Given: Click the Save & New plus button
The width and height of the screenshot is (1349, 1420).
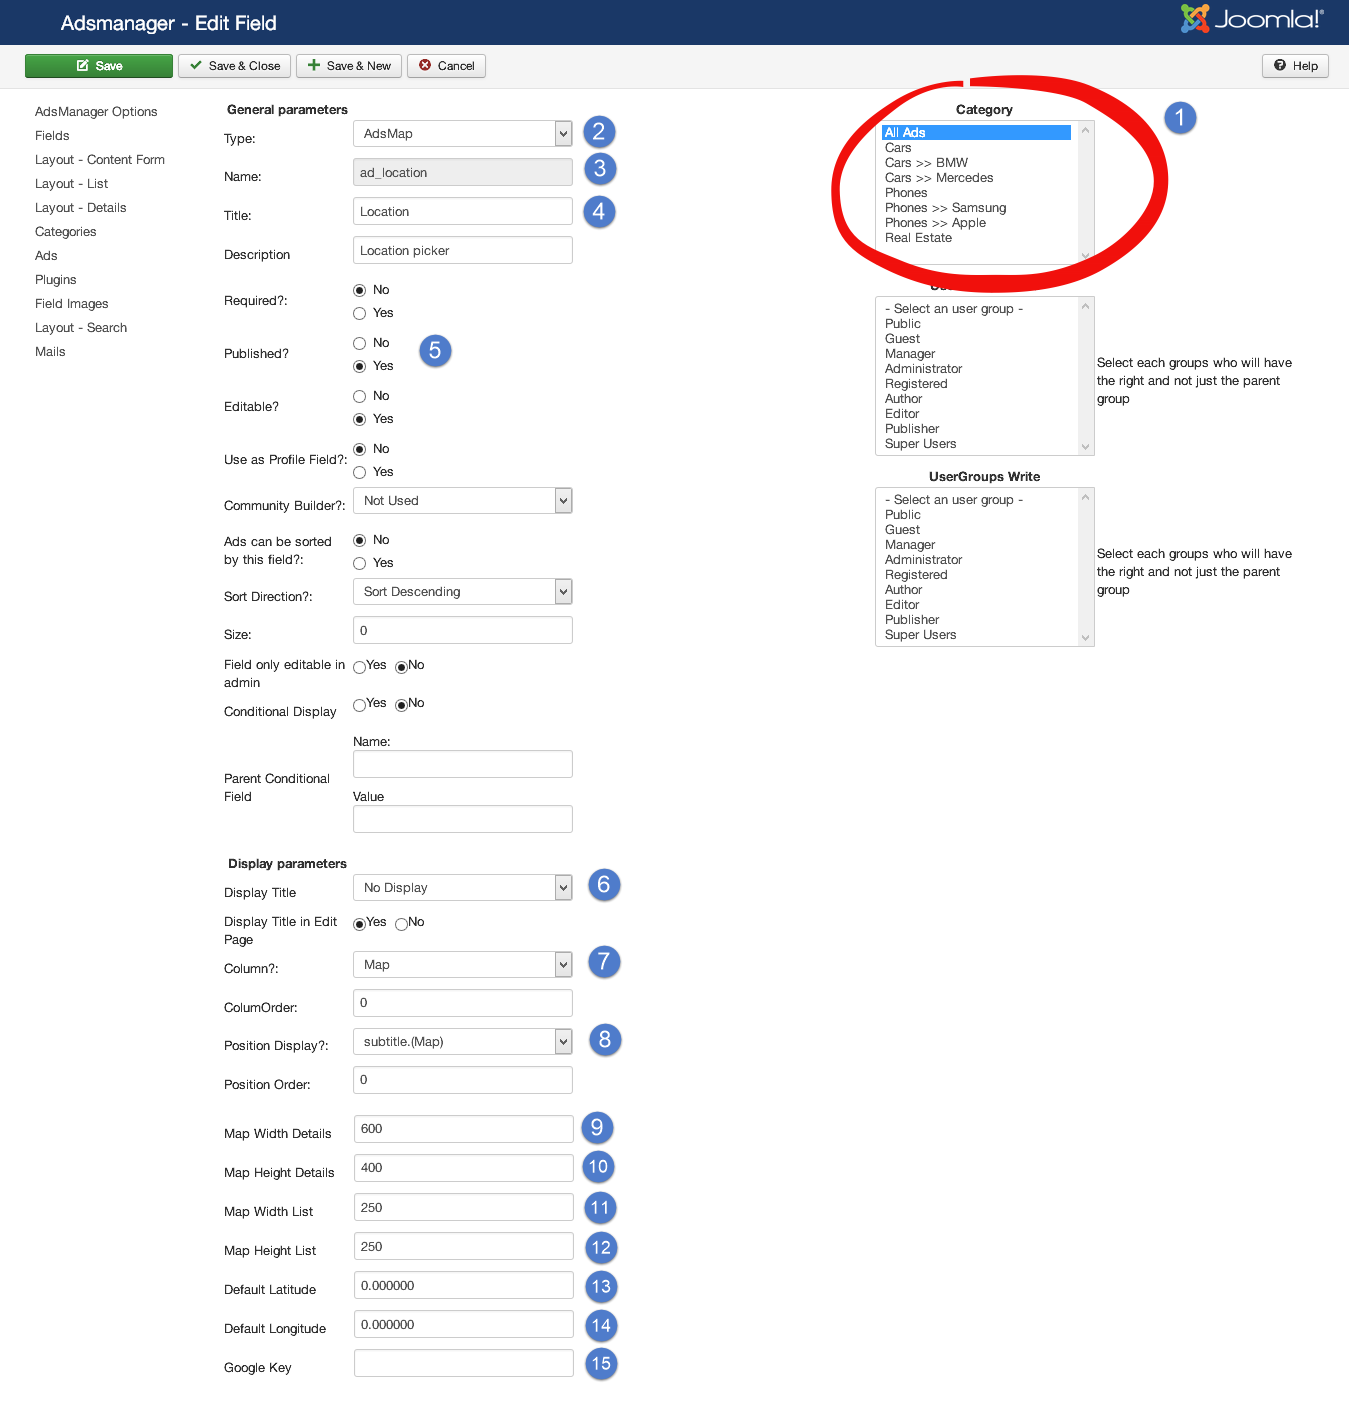Looking at the screenshot, I should (x=349, y=66).
